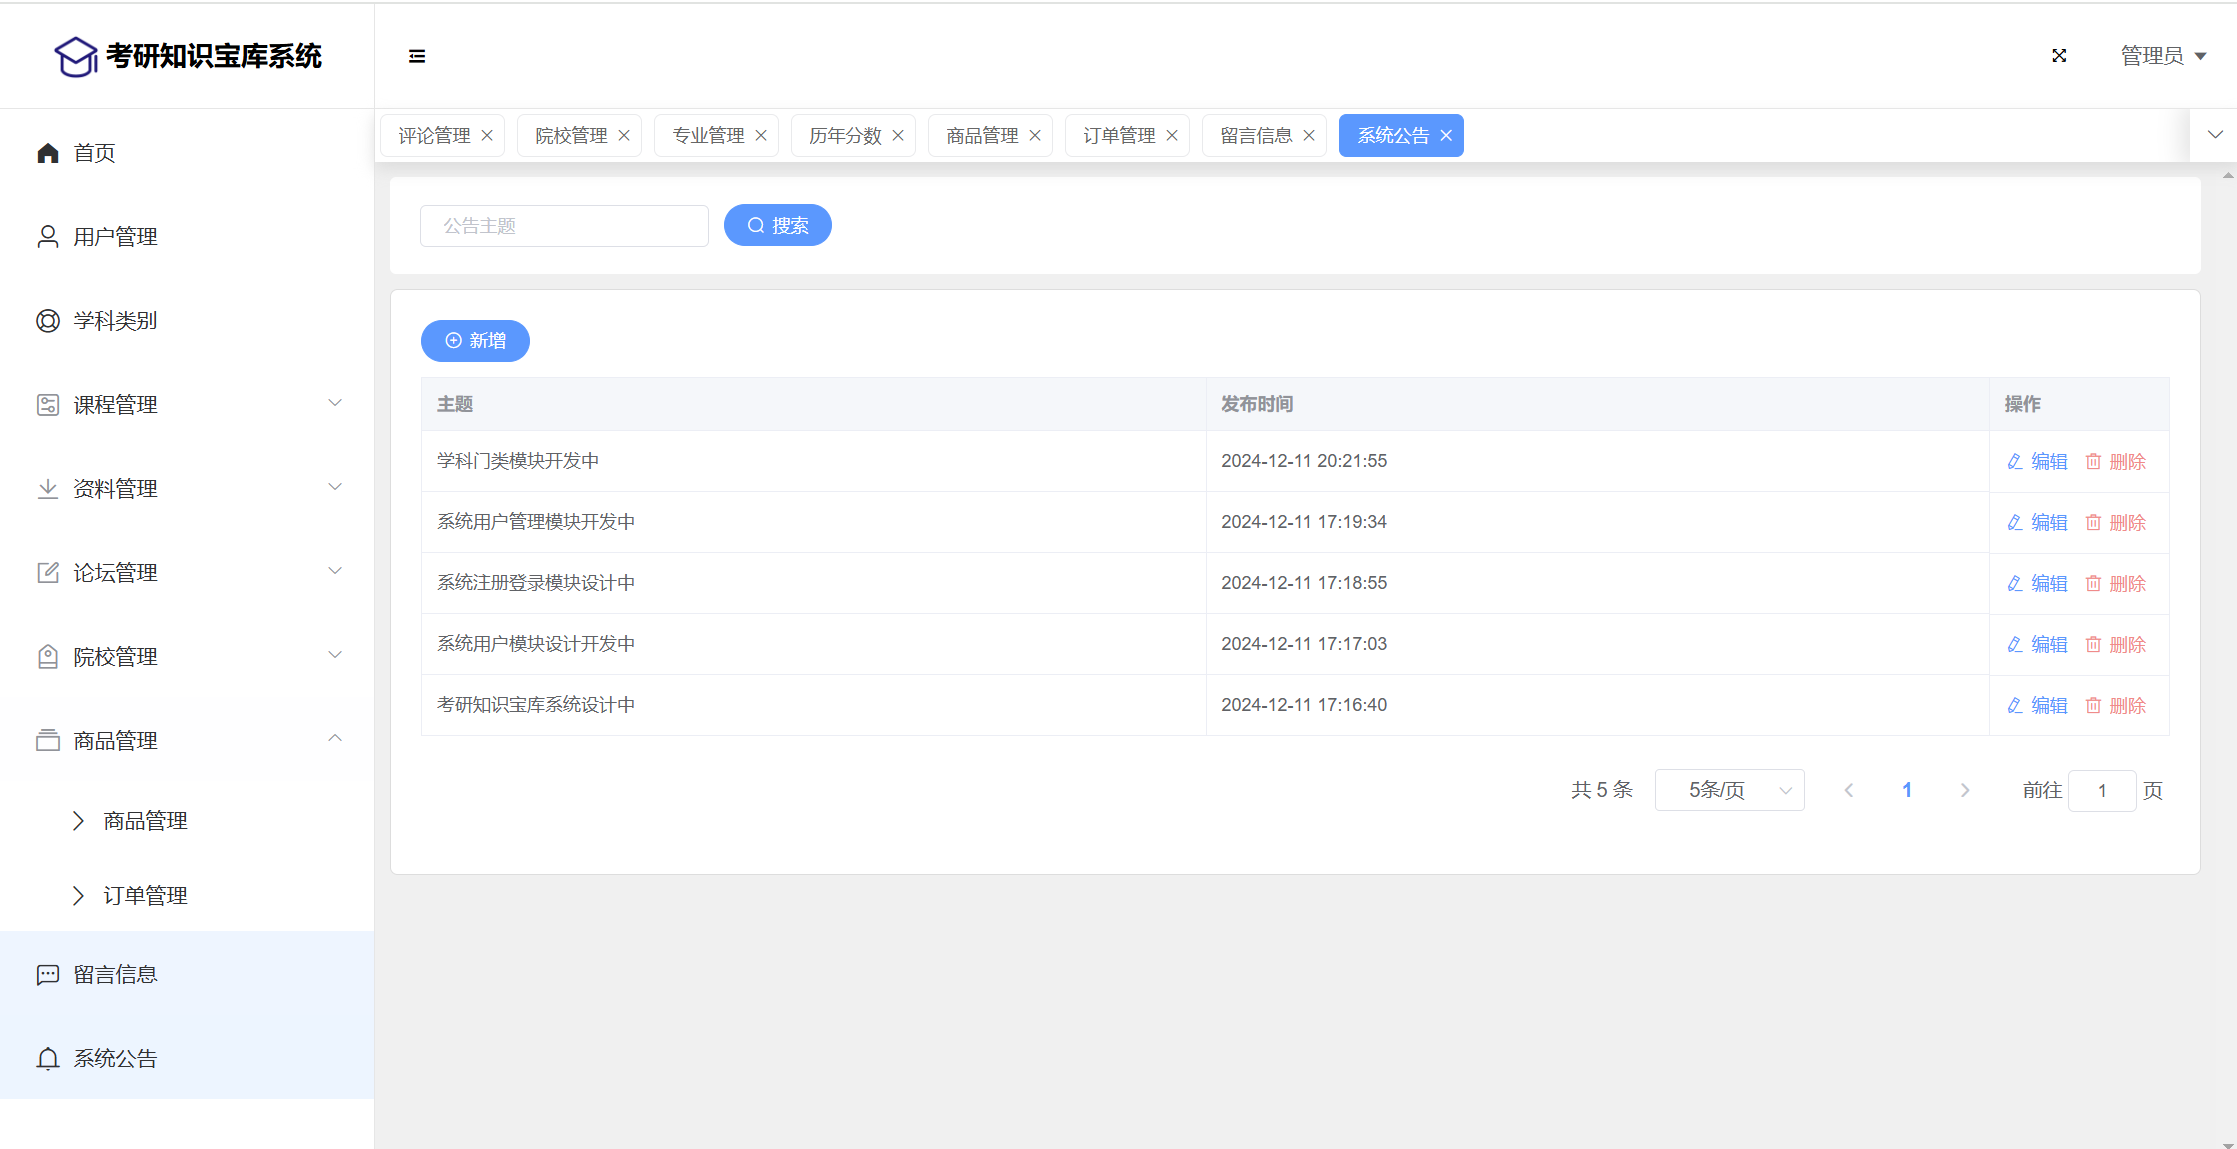Open the 5条/页 page size dropdown
Viewport: 2237px width, 1149px height.
1729,790
